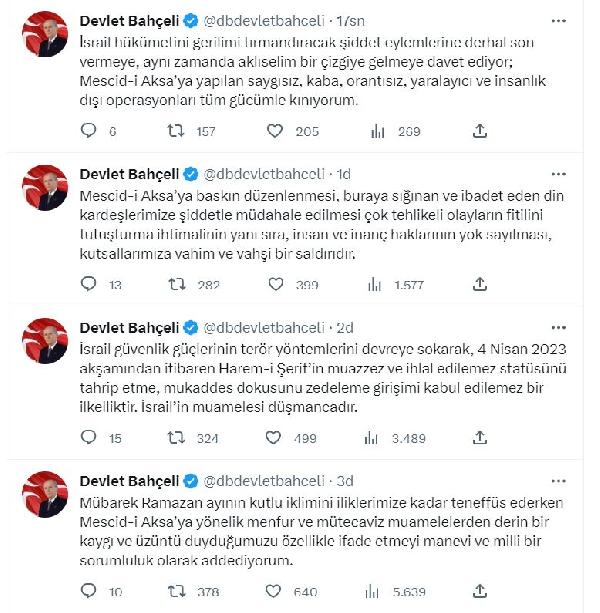The image size is (600, 613).
Task: Like the tweet with 399 likes
Action: coord(274,285)
